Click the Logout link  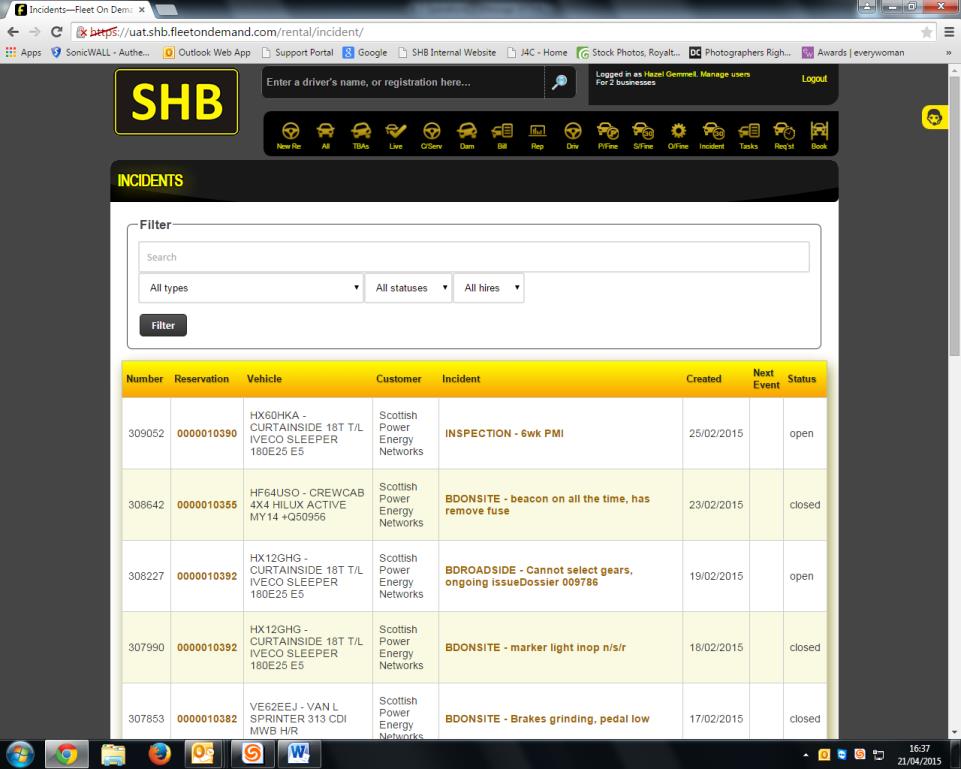click(814, 79)
